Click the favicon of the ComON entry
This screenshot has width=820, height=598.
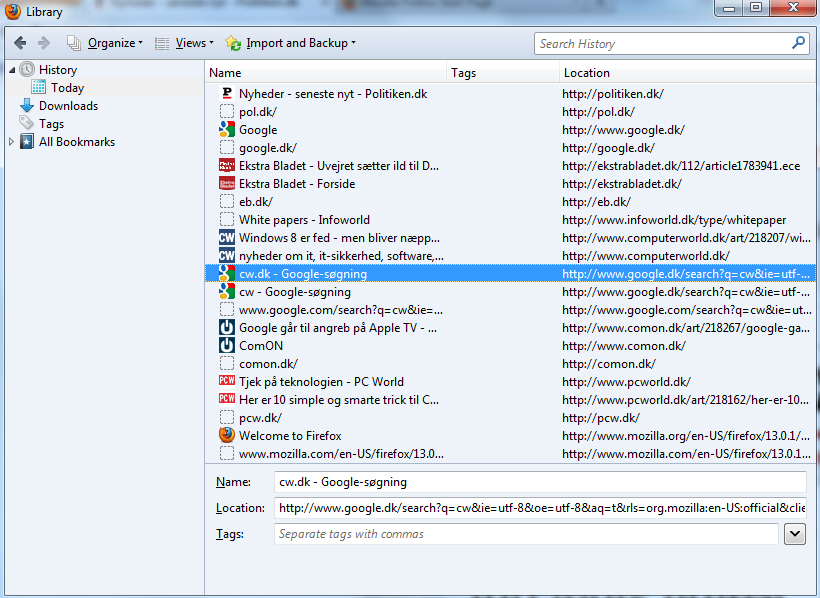click(x=226, y=345)
